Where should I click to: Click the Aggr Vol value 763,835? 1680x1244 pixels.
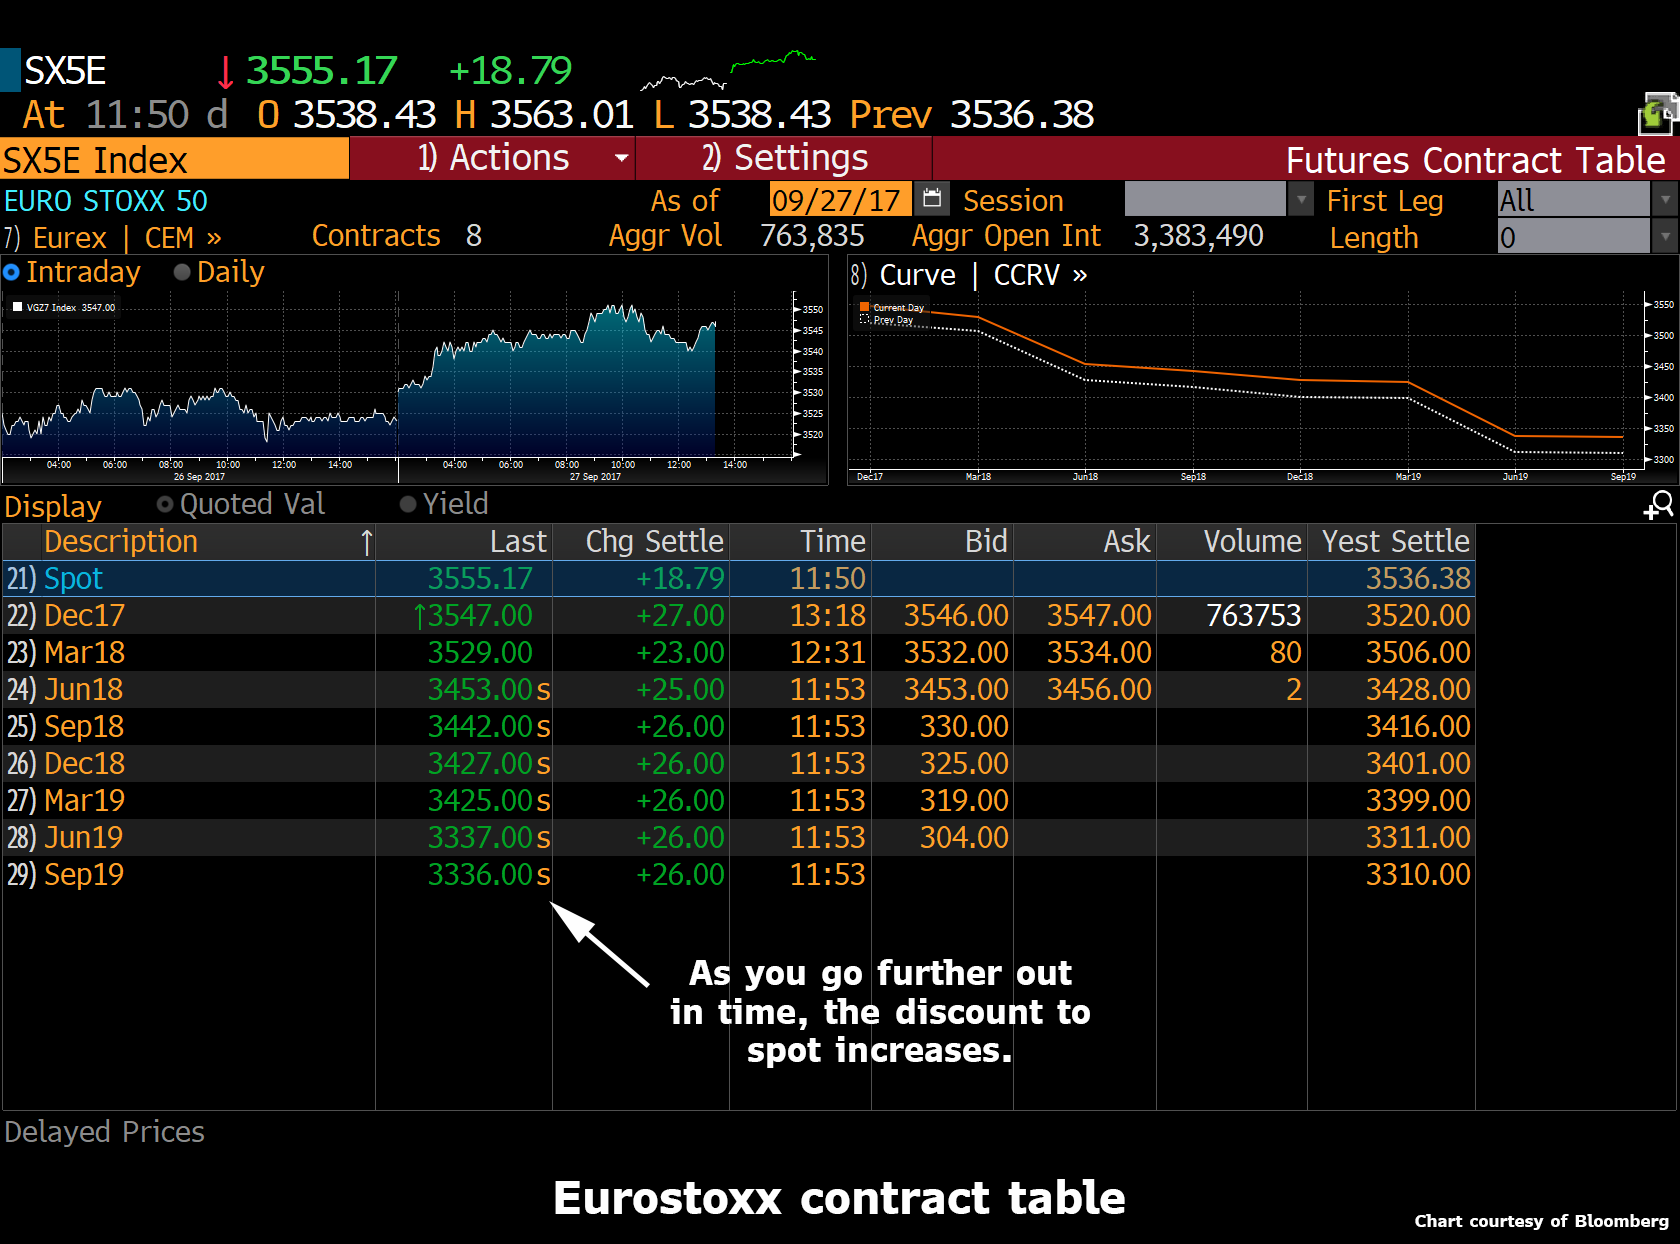coord(812,236)
